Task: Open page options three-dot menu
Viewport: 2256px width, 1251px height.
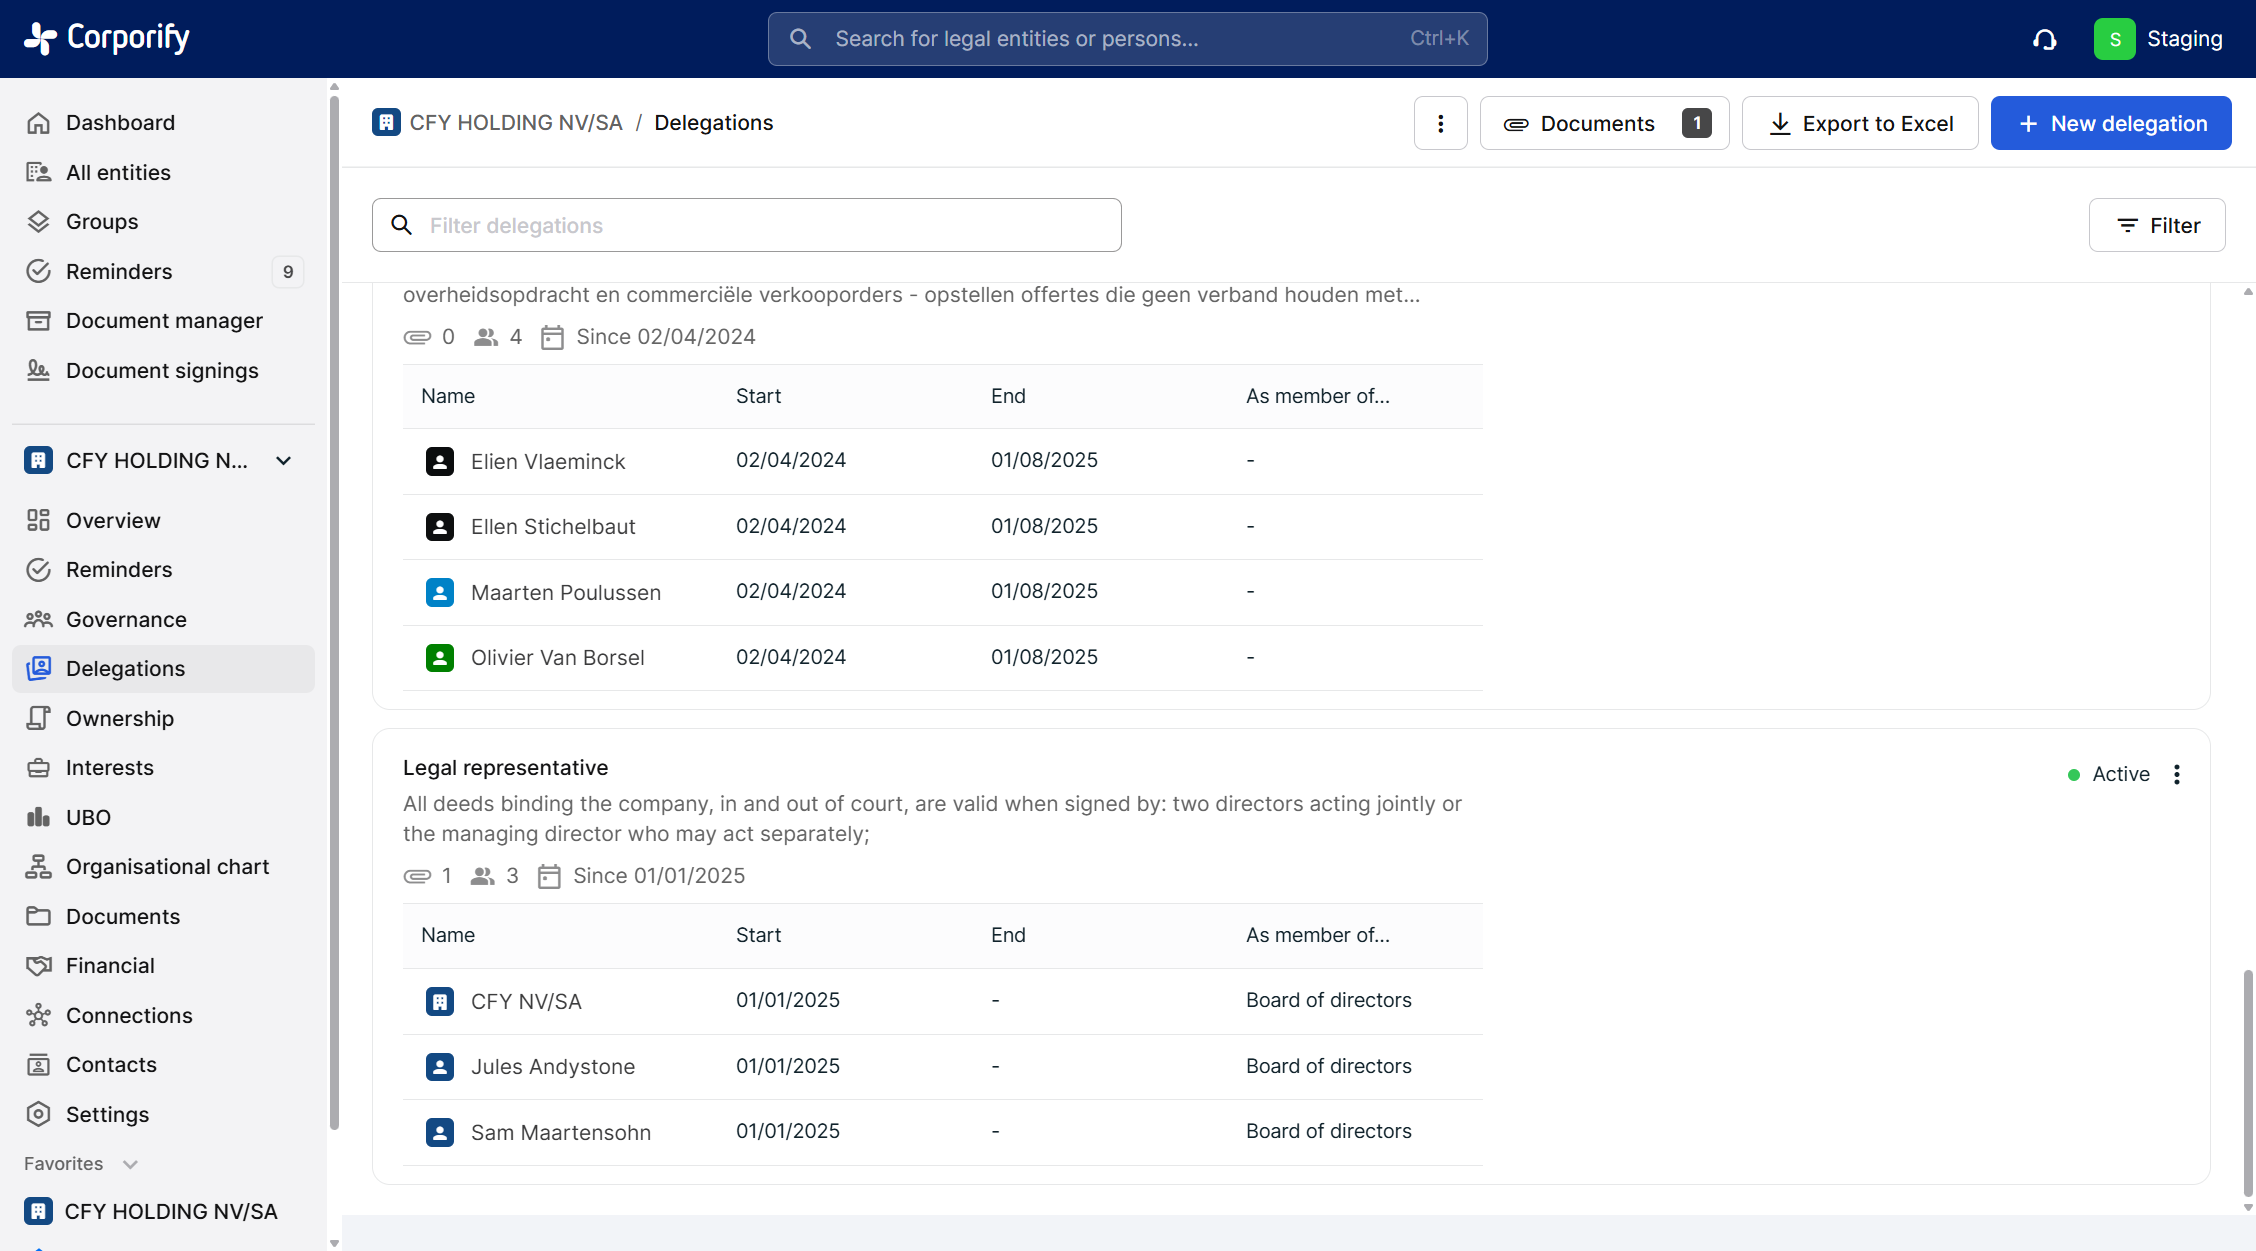Action: (1440, 123)
